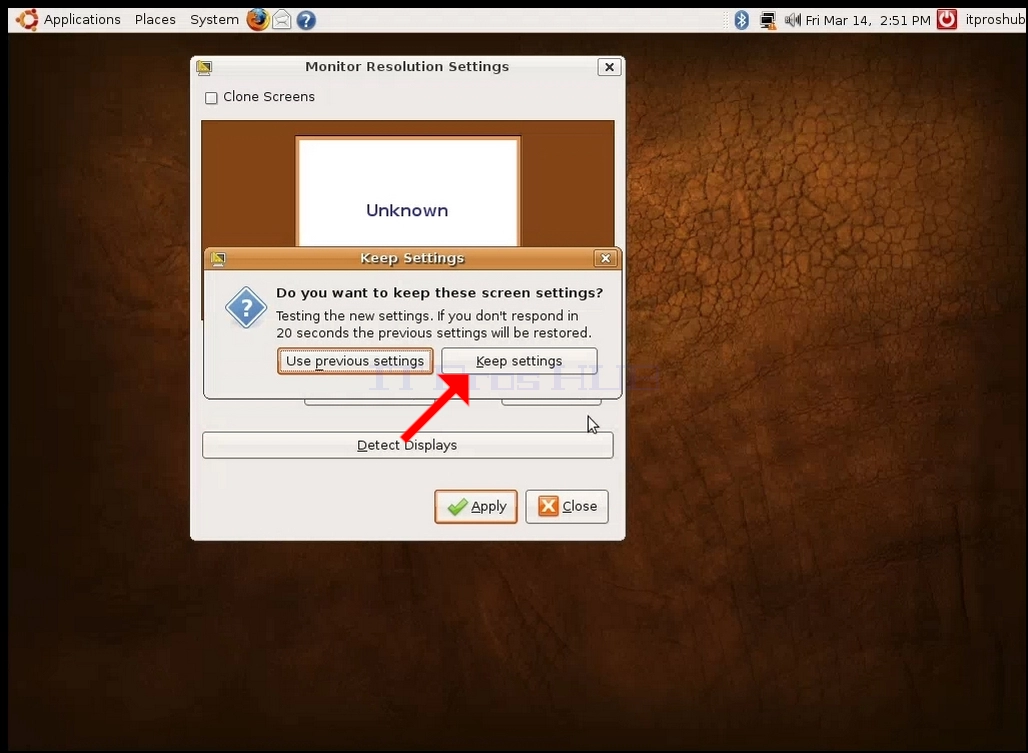Click the Detect Displays button
The image size is (1028, 753).
(x=408, y=445)
